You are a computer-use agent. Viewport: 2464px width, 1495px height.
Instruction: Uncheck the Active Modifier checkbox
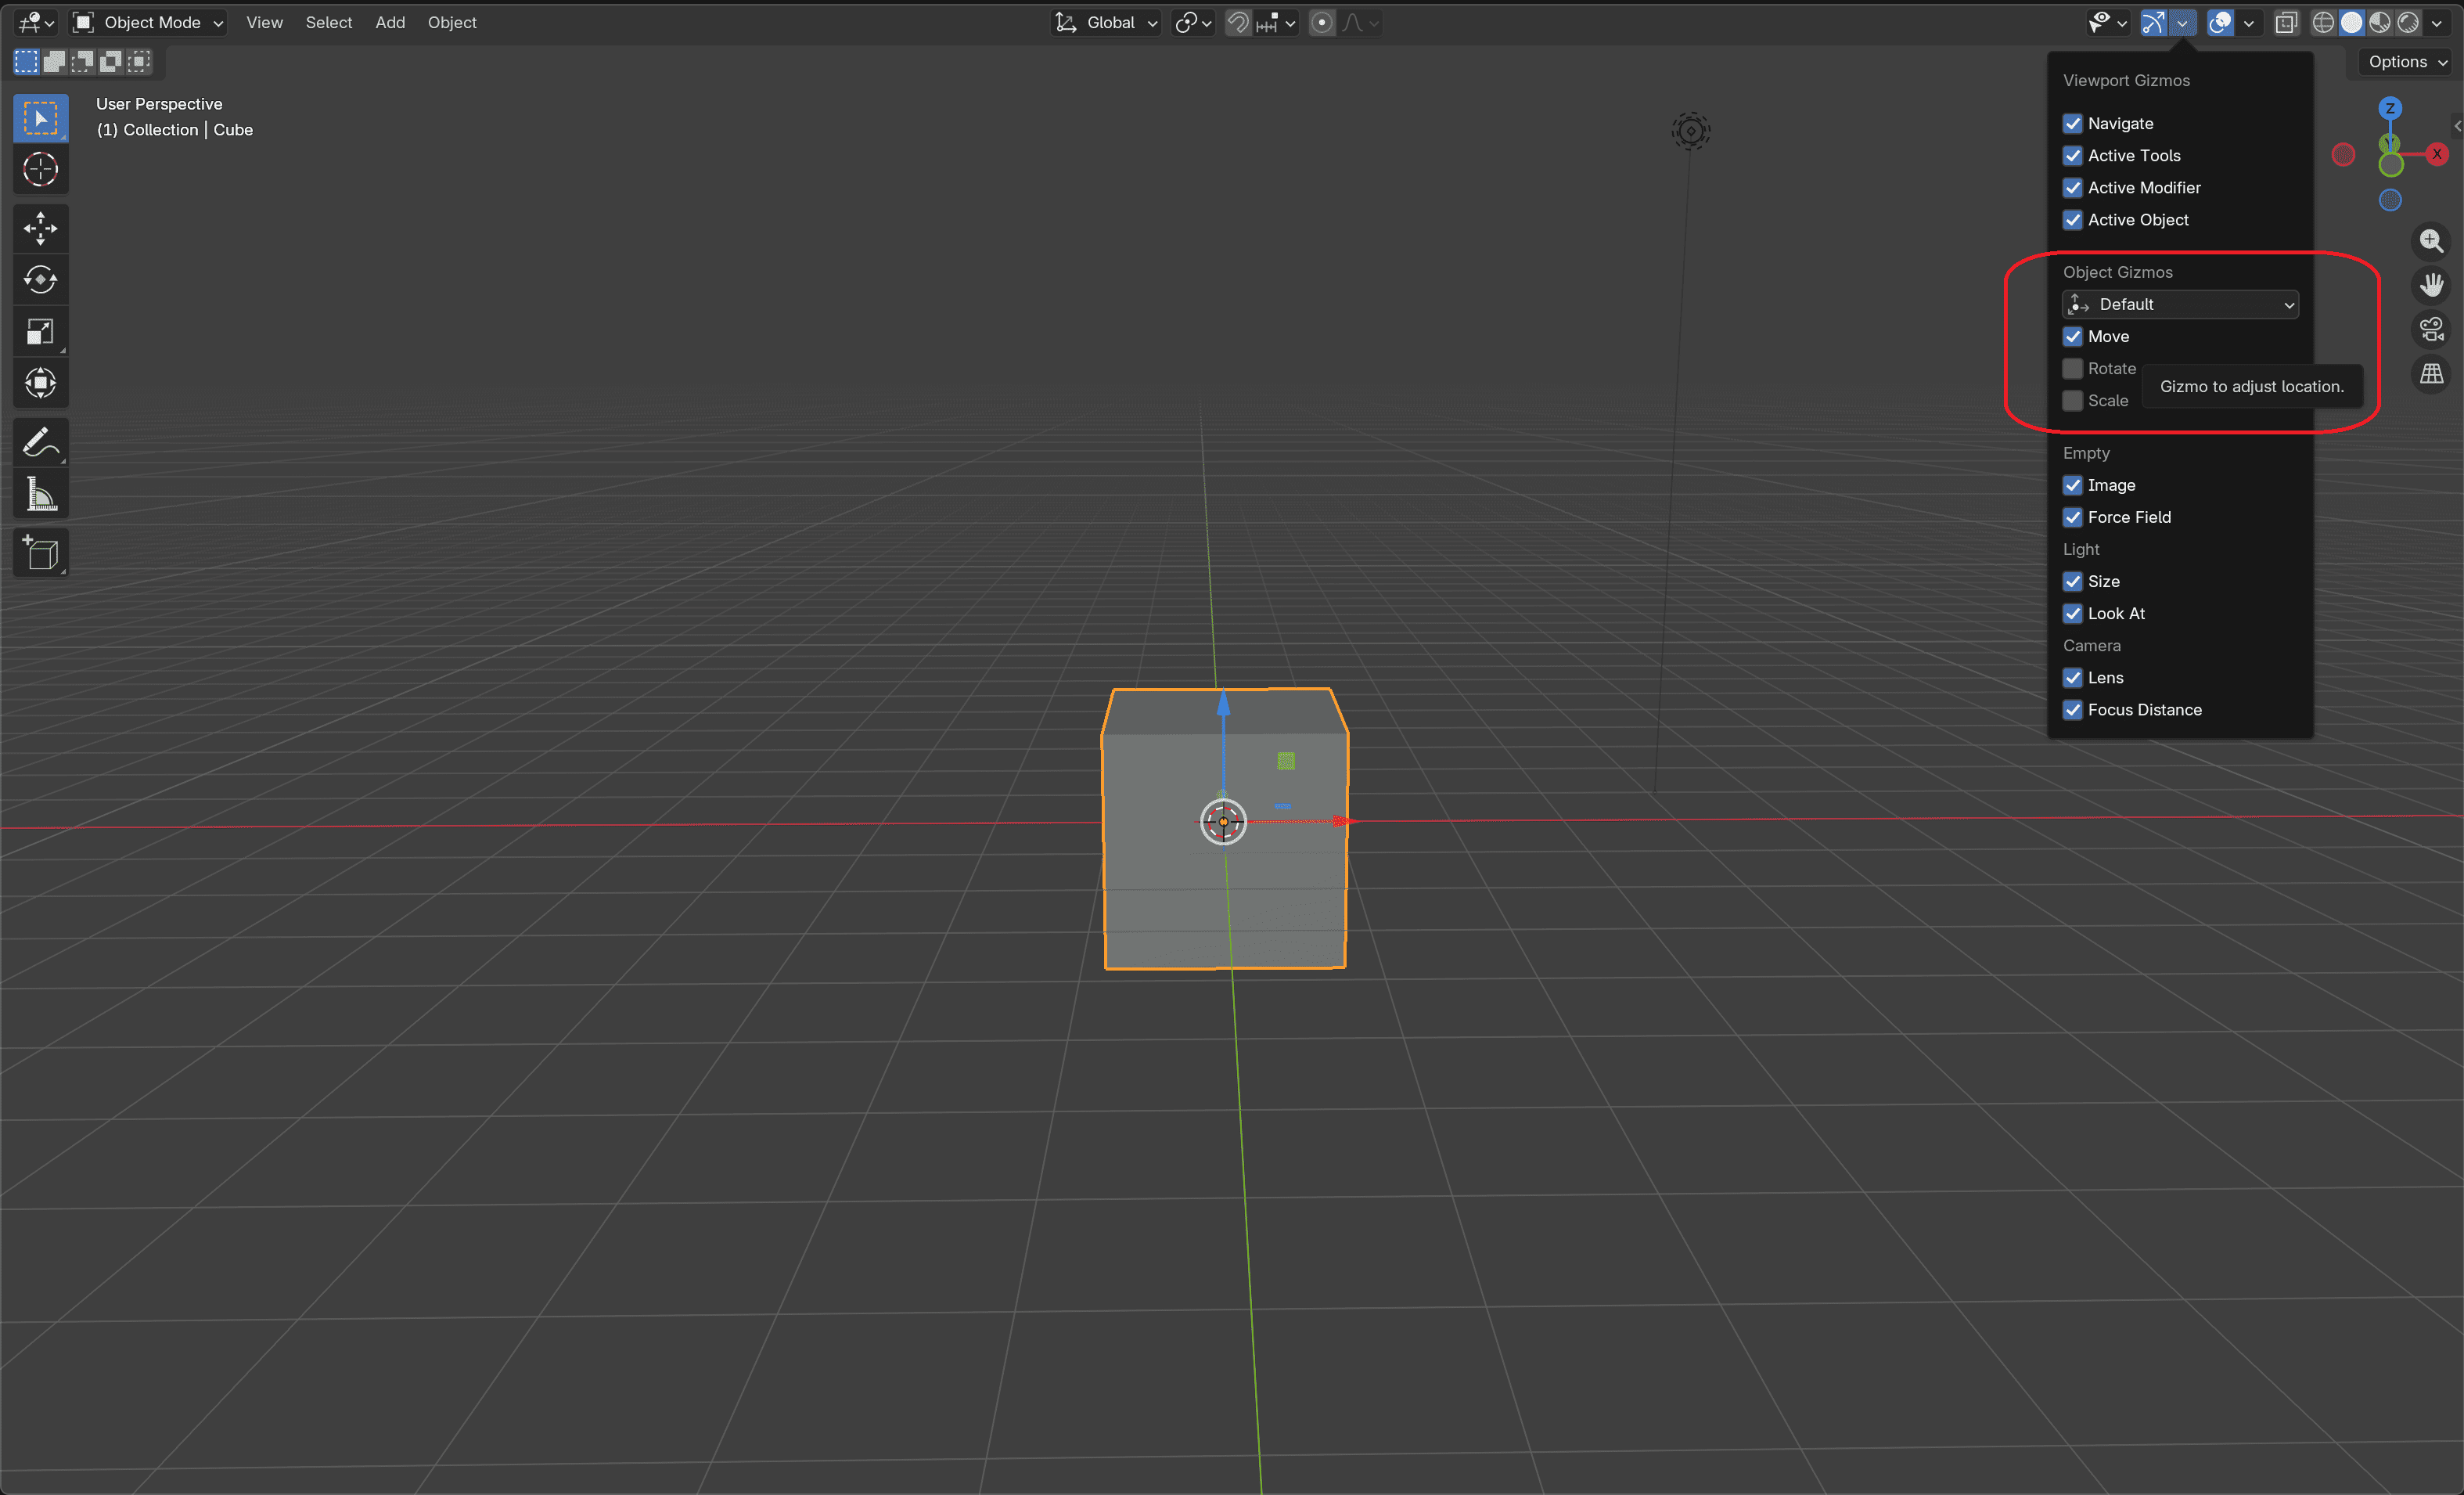tap(2073, 187)
